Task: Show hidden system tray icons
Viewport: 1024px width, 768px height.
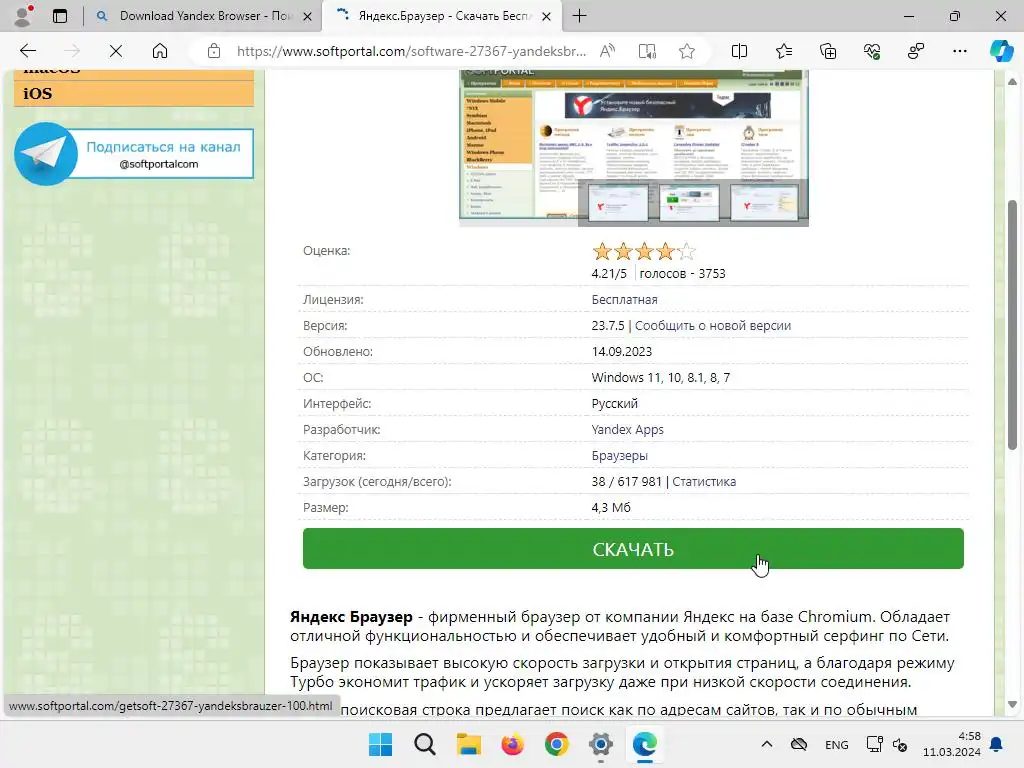Action: click(767, 744)
